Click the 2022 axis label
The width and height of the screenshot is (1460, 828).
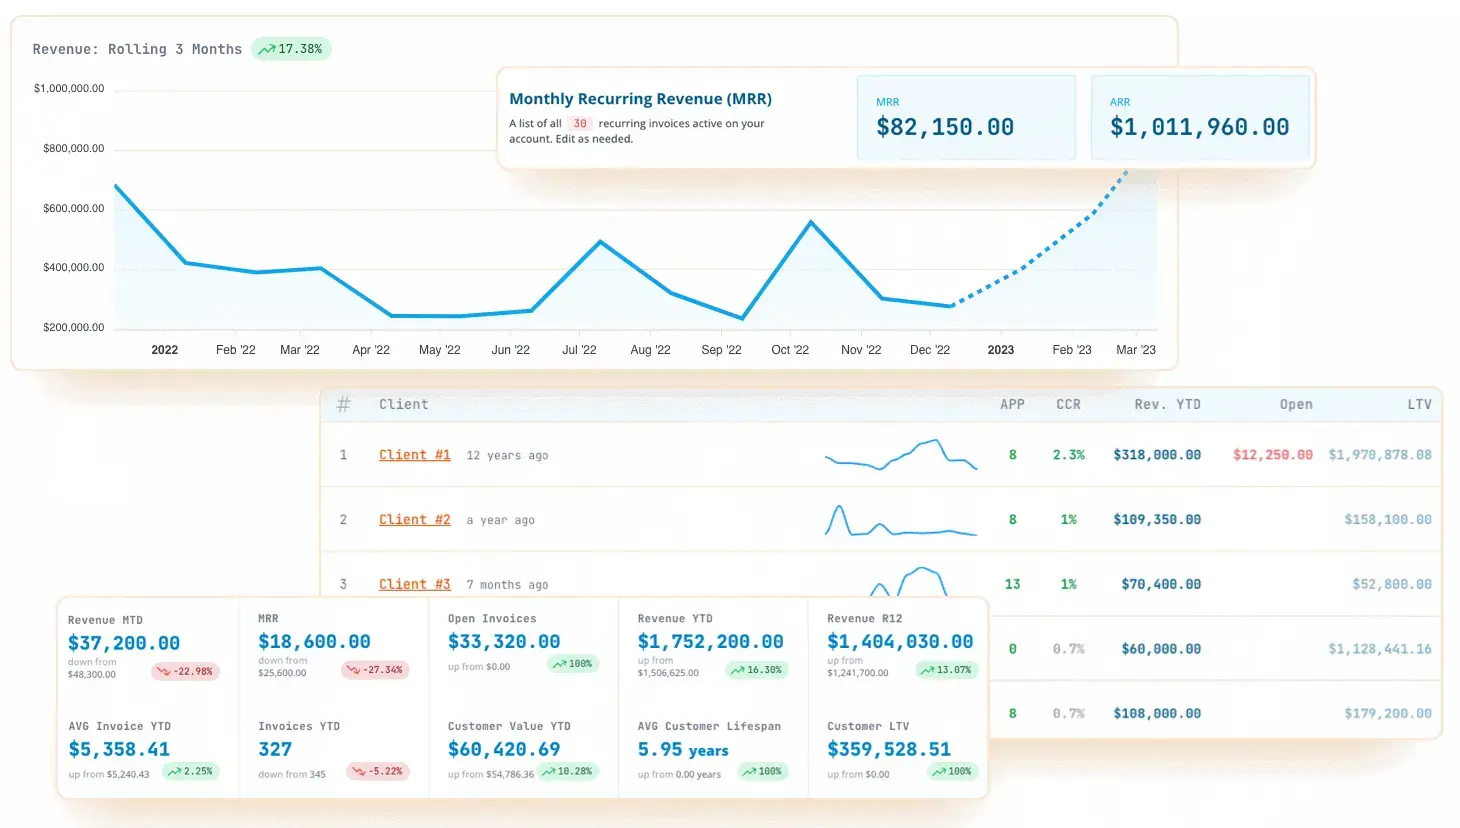(x=165, y=350)
